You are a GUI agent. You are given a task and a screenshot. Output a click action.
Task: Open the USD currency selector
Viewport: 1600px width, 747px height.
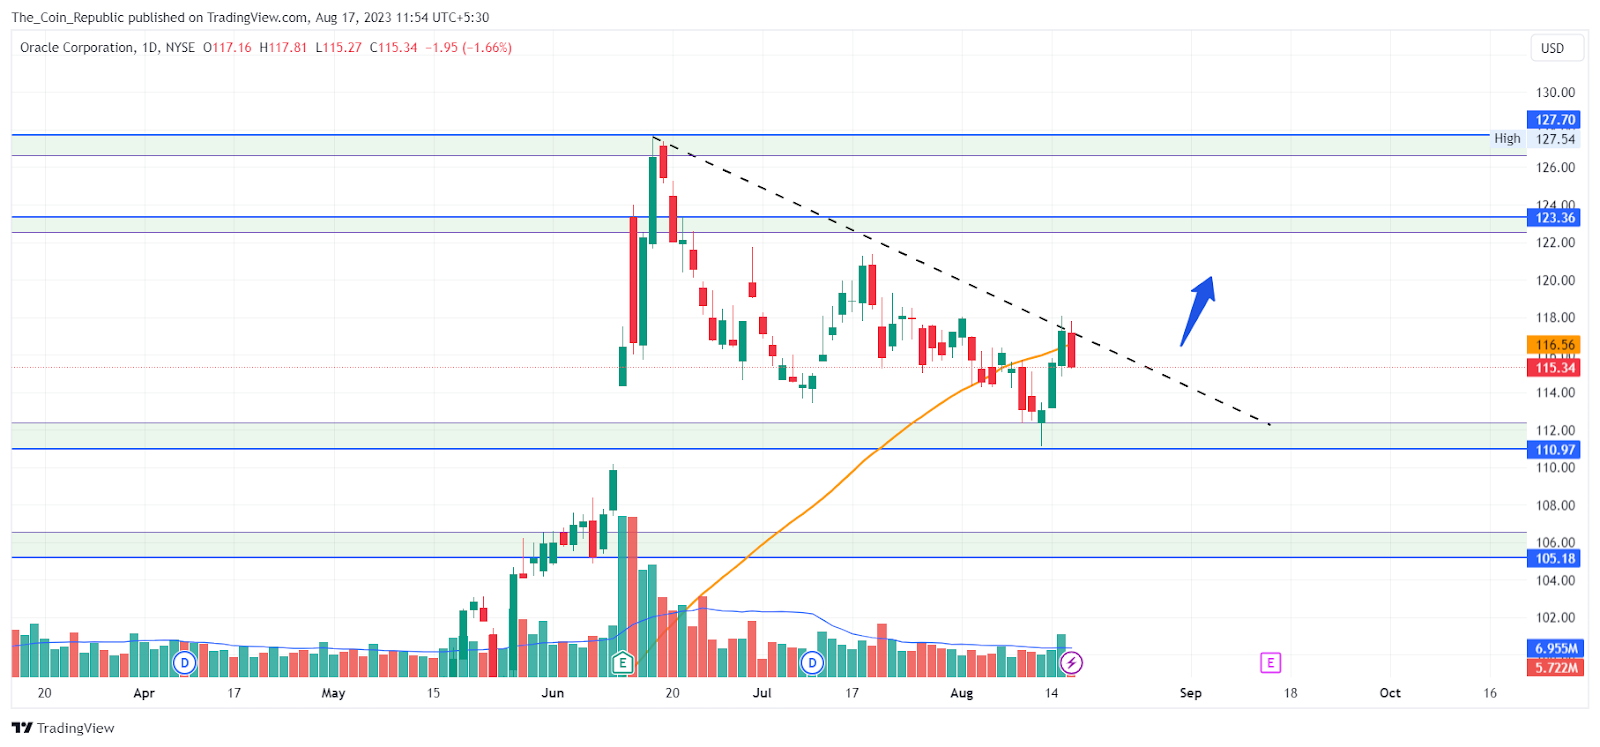(1556, 48)
